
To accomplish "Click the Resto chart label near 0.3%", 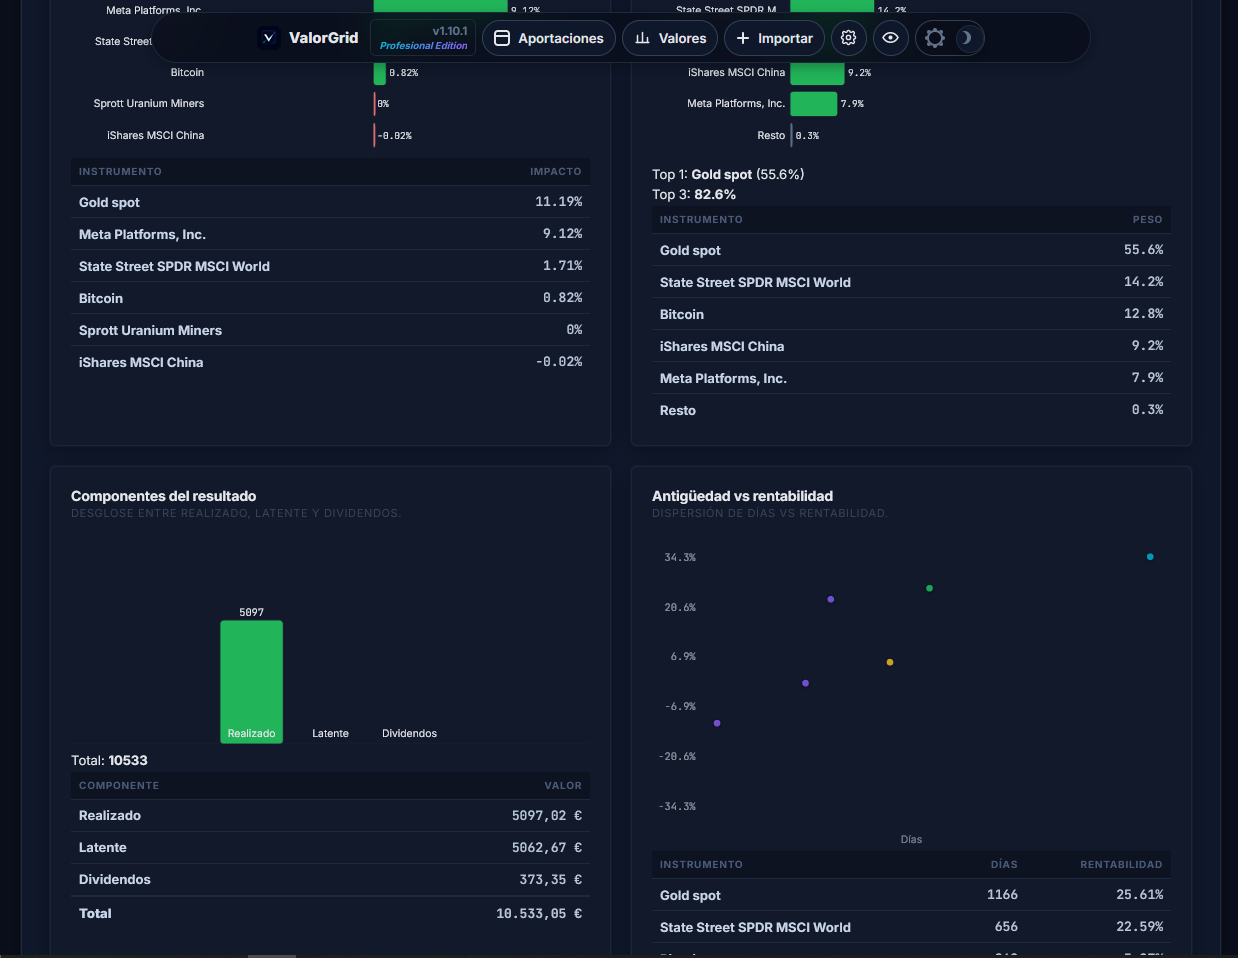I will coord(771,136).
